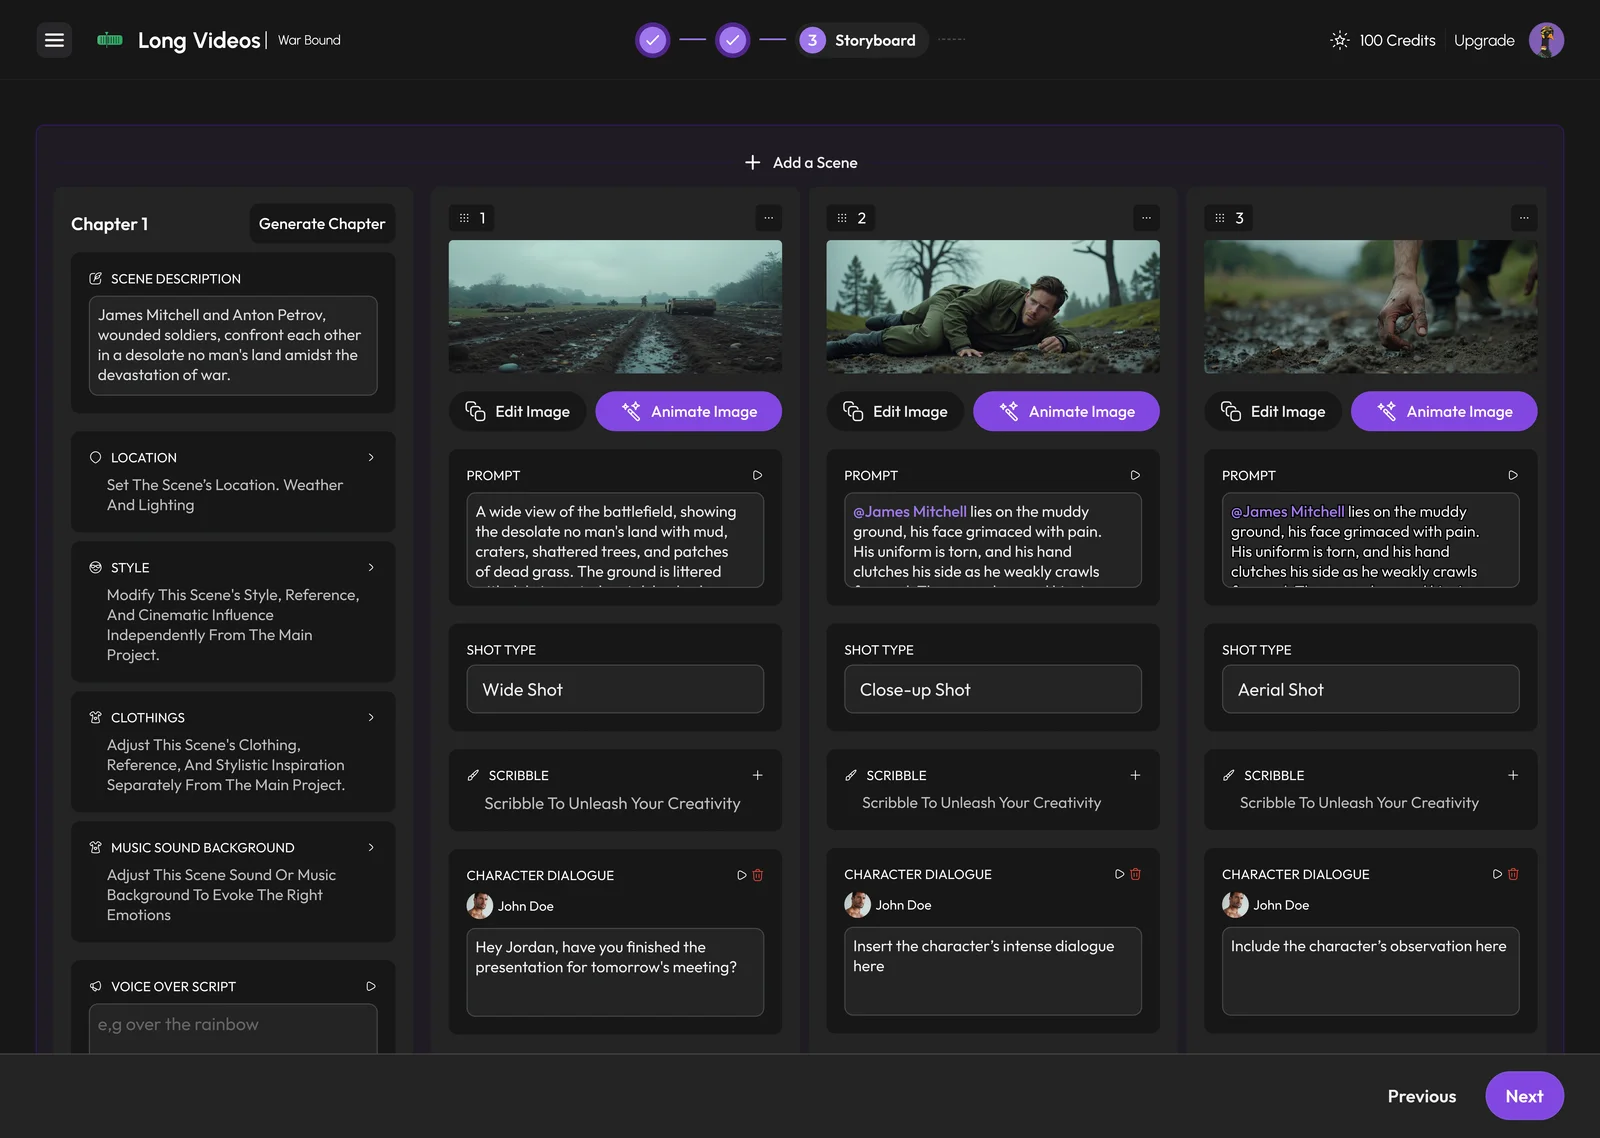Open scene 1 Wide Shot type selector
This screenshot has width=1600, height=1138.
(x=615, y=689)
